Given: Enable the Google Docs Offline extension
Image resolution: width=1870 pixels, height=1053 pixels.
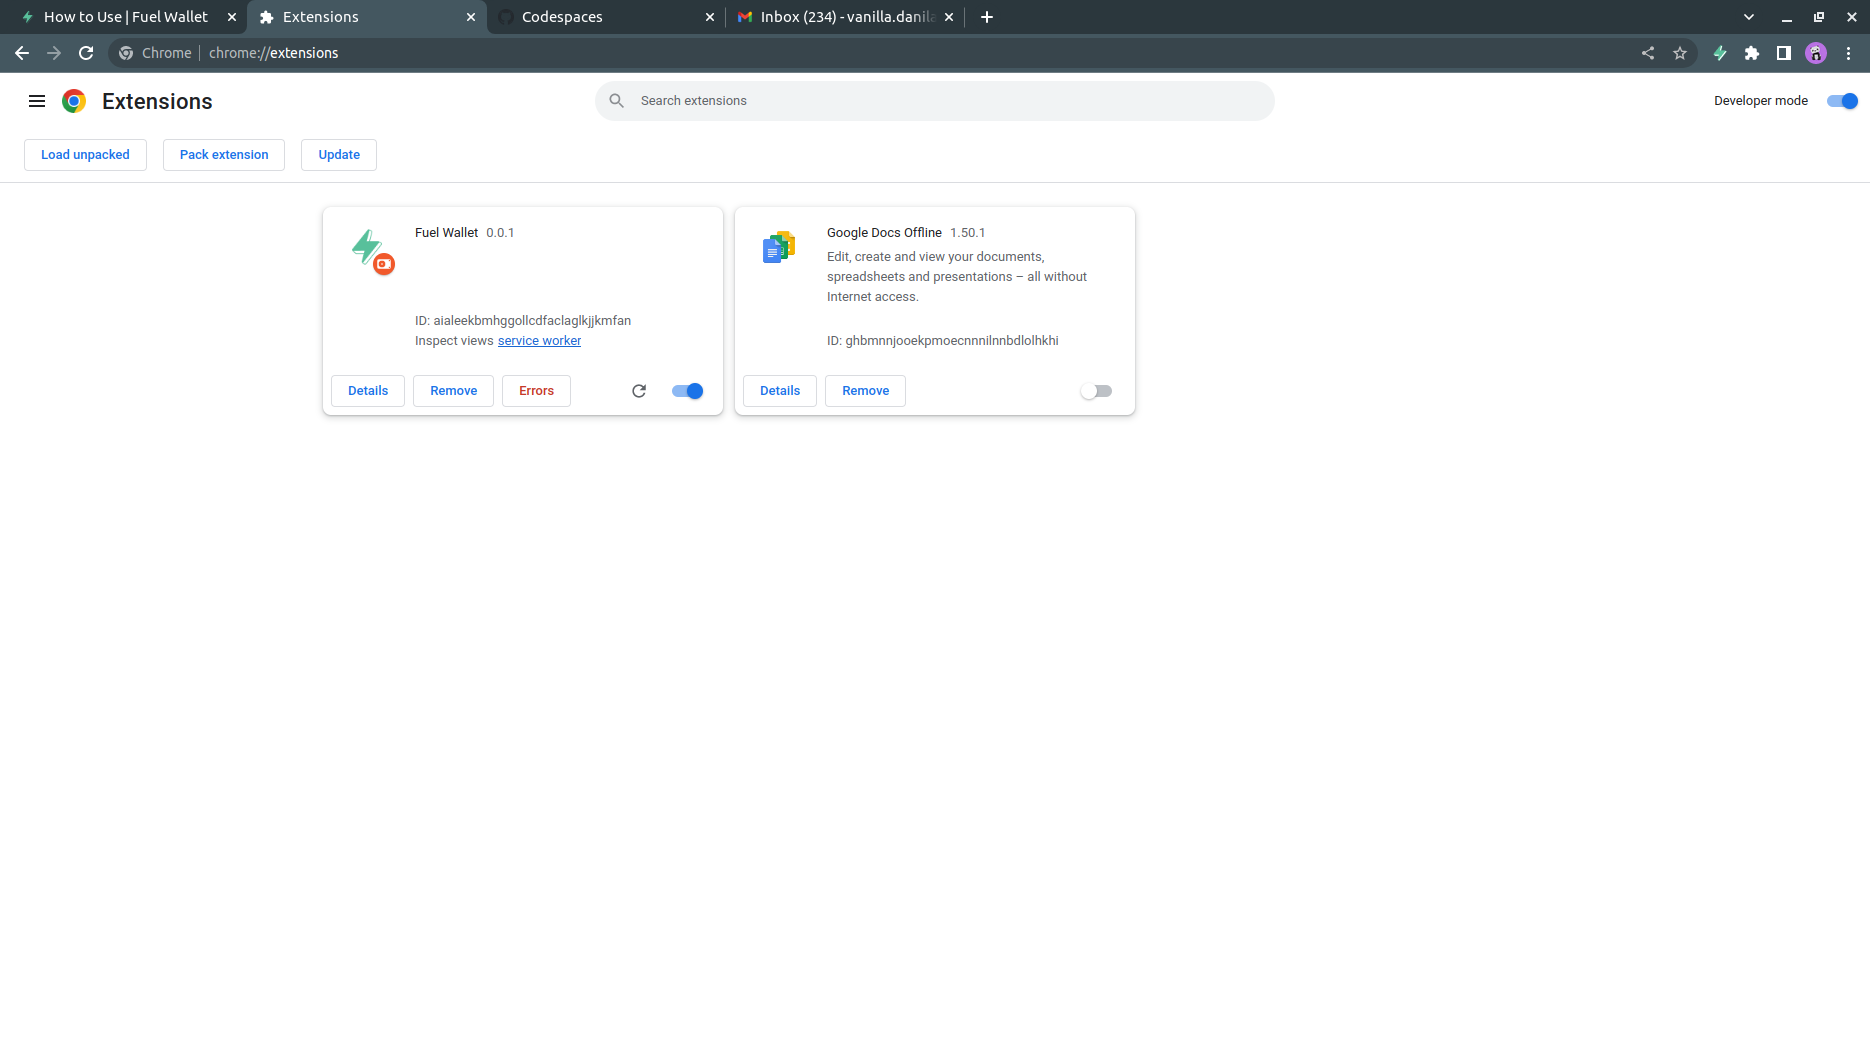Looking at the screenshot, I should (1096, 391).
